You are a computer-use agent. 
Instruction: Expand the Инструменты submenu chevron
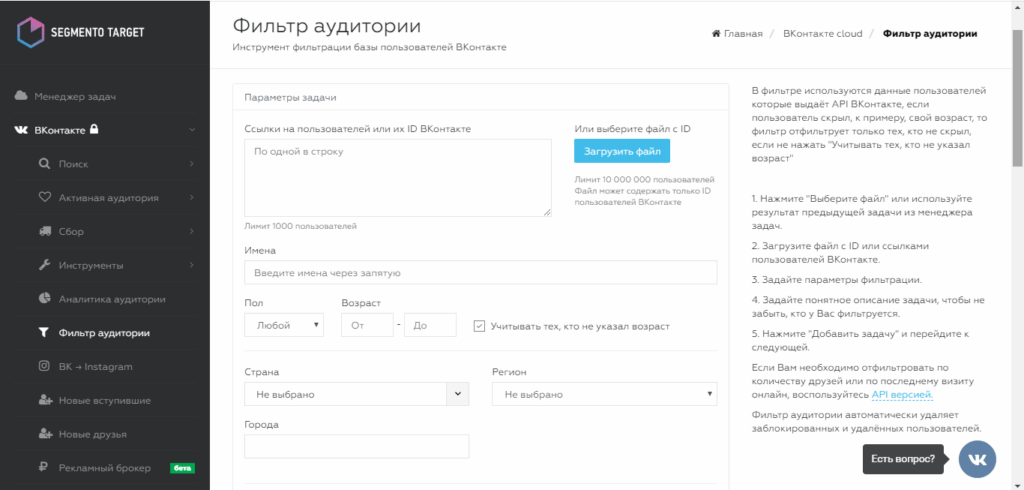click(x=191, y=265)
